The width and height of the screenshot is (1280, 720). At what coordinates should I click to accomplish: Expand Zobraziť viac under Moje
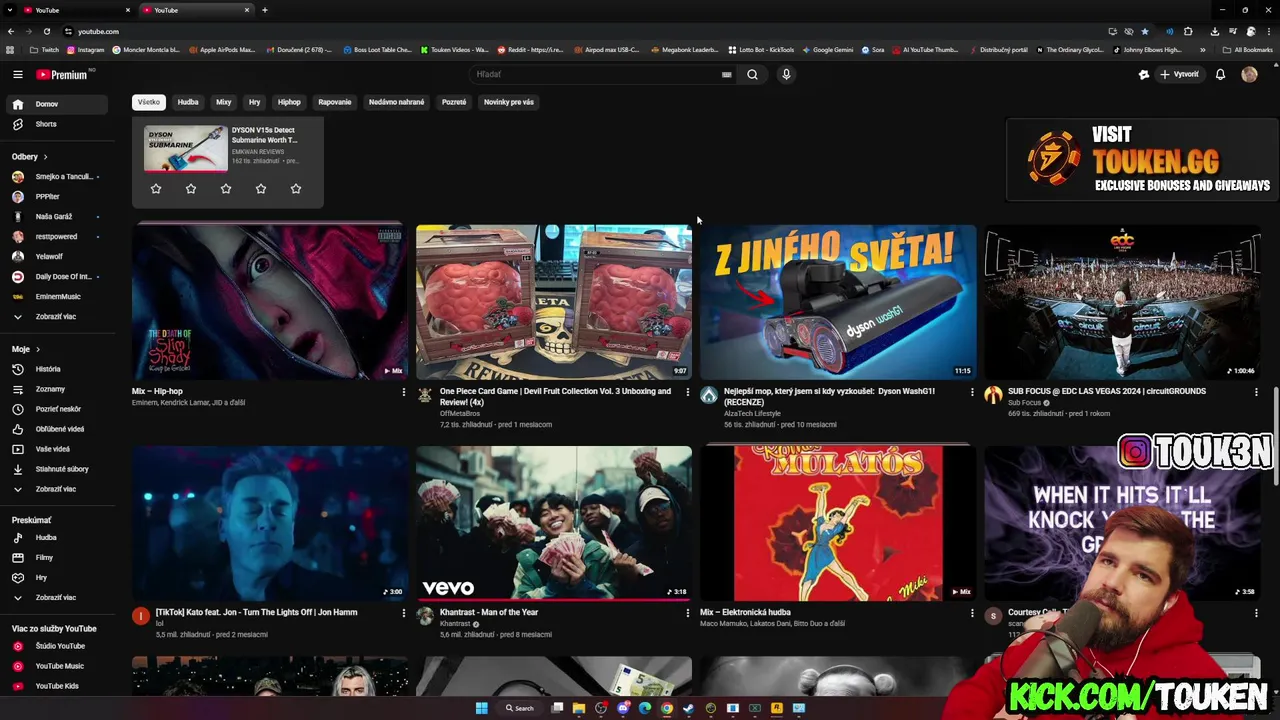pyautogui.click(x=57, y=489)
